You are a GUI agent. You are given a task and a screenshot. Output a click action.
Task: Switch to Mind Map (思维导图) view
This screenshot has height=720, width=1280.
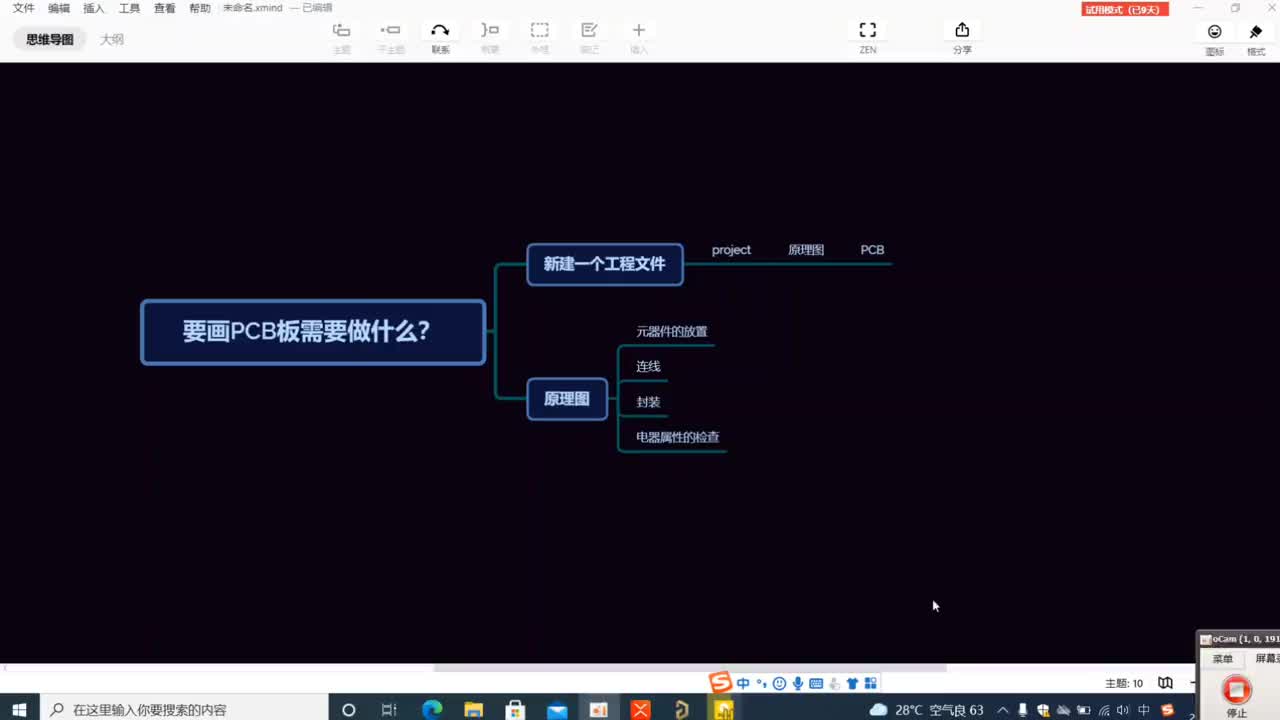[50, 40]
